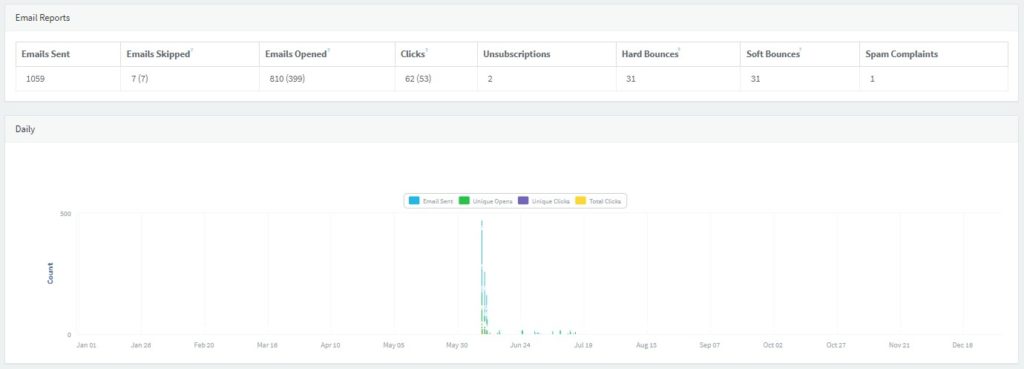Click the Emails Sent column header
The width and height of the screenshot is (1024, 369).
pyautogui.click(x=46, y=54)
